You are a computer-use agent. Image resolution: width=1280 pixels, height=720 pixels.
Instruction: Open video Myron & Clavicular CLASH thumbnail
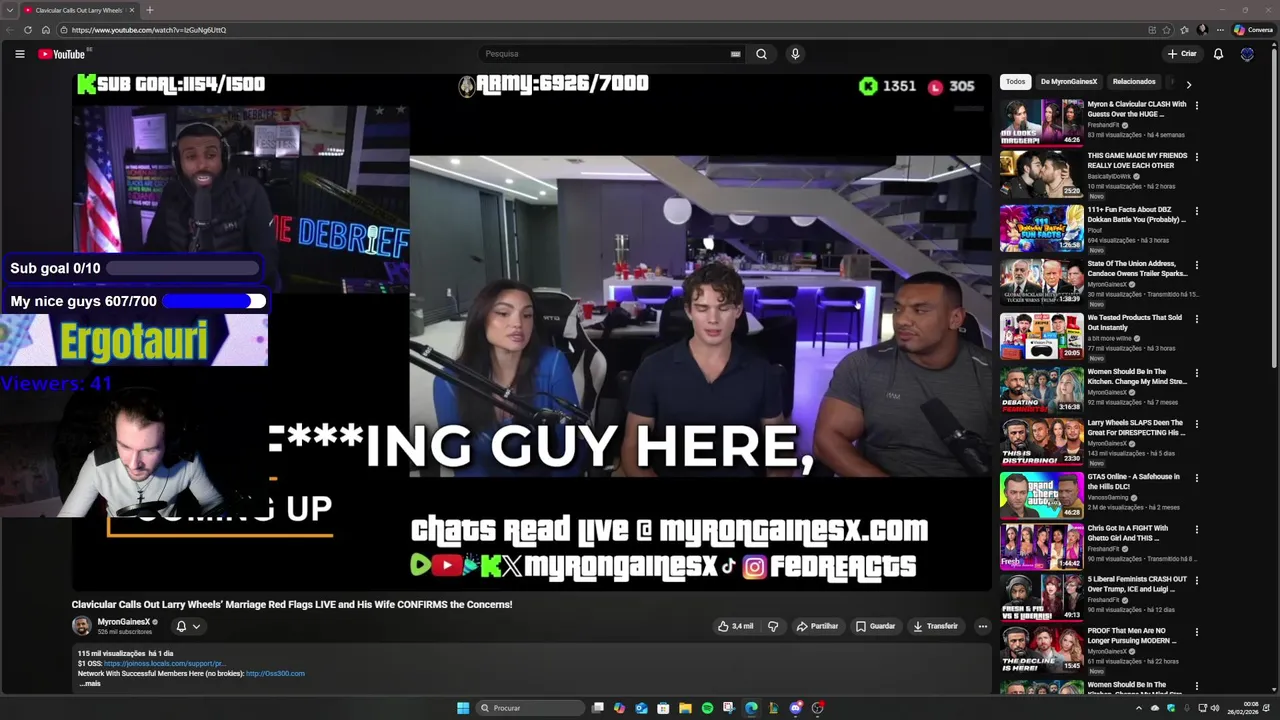pyautogui.click(x=1041, y=122)
